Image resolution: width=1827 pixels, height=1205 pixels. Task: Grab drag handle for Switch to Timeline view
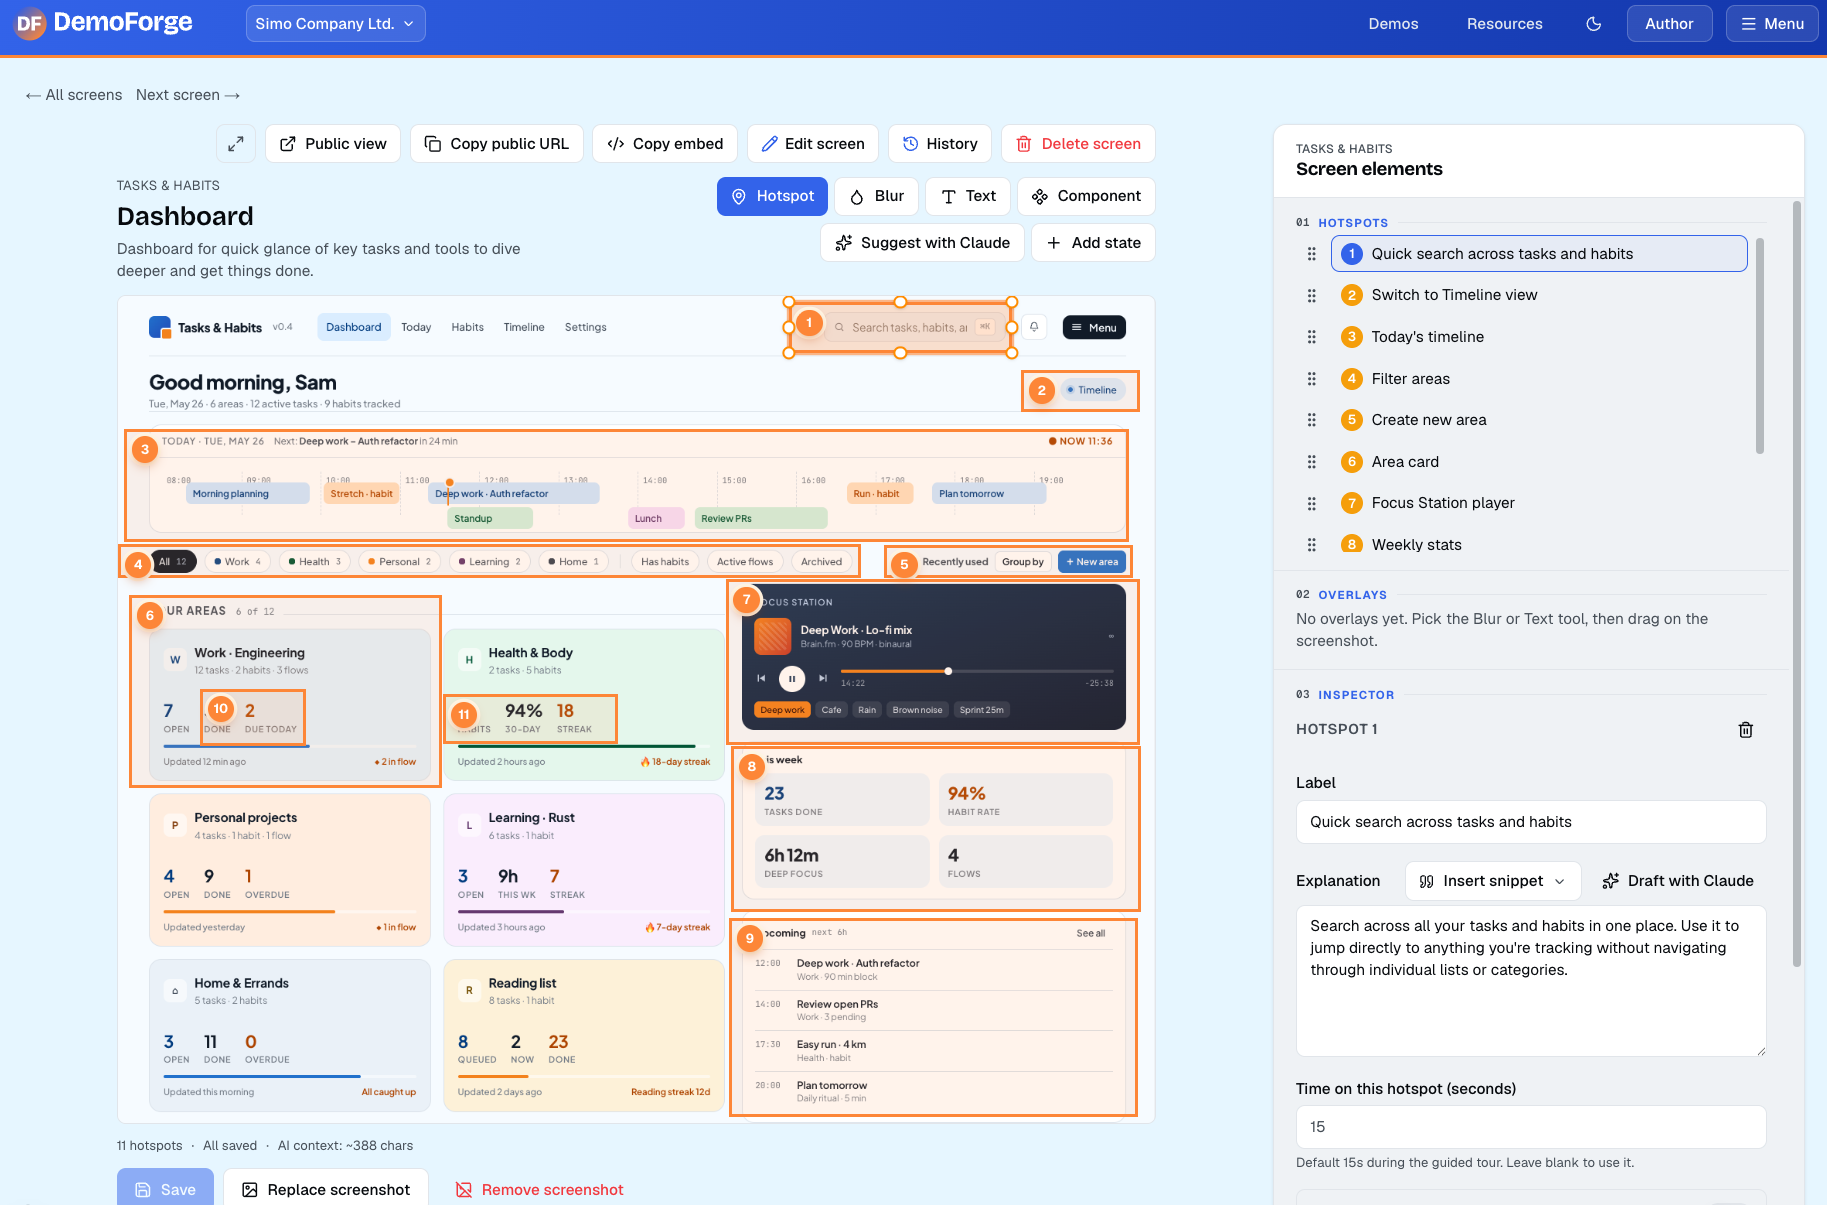[x=1312, y=295]
